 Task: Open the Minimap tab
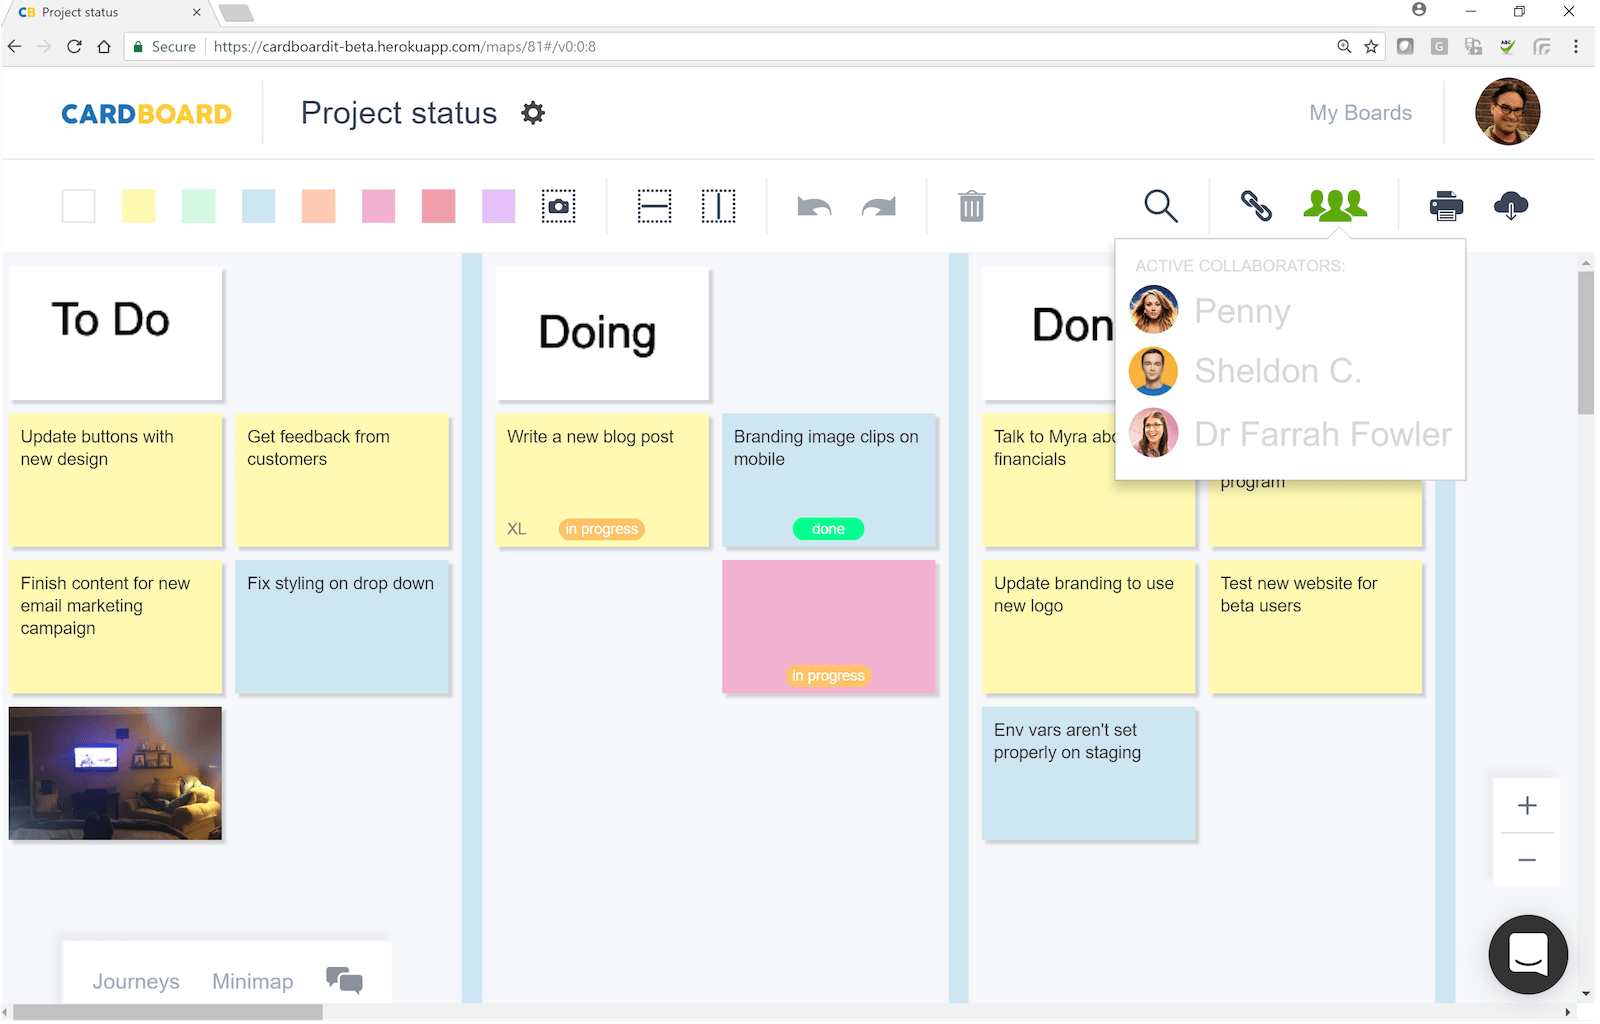(253, 981)
